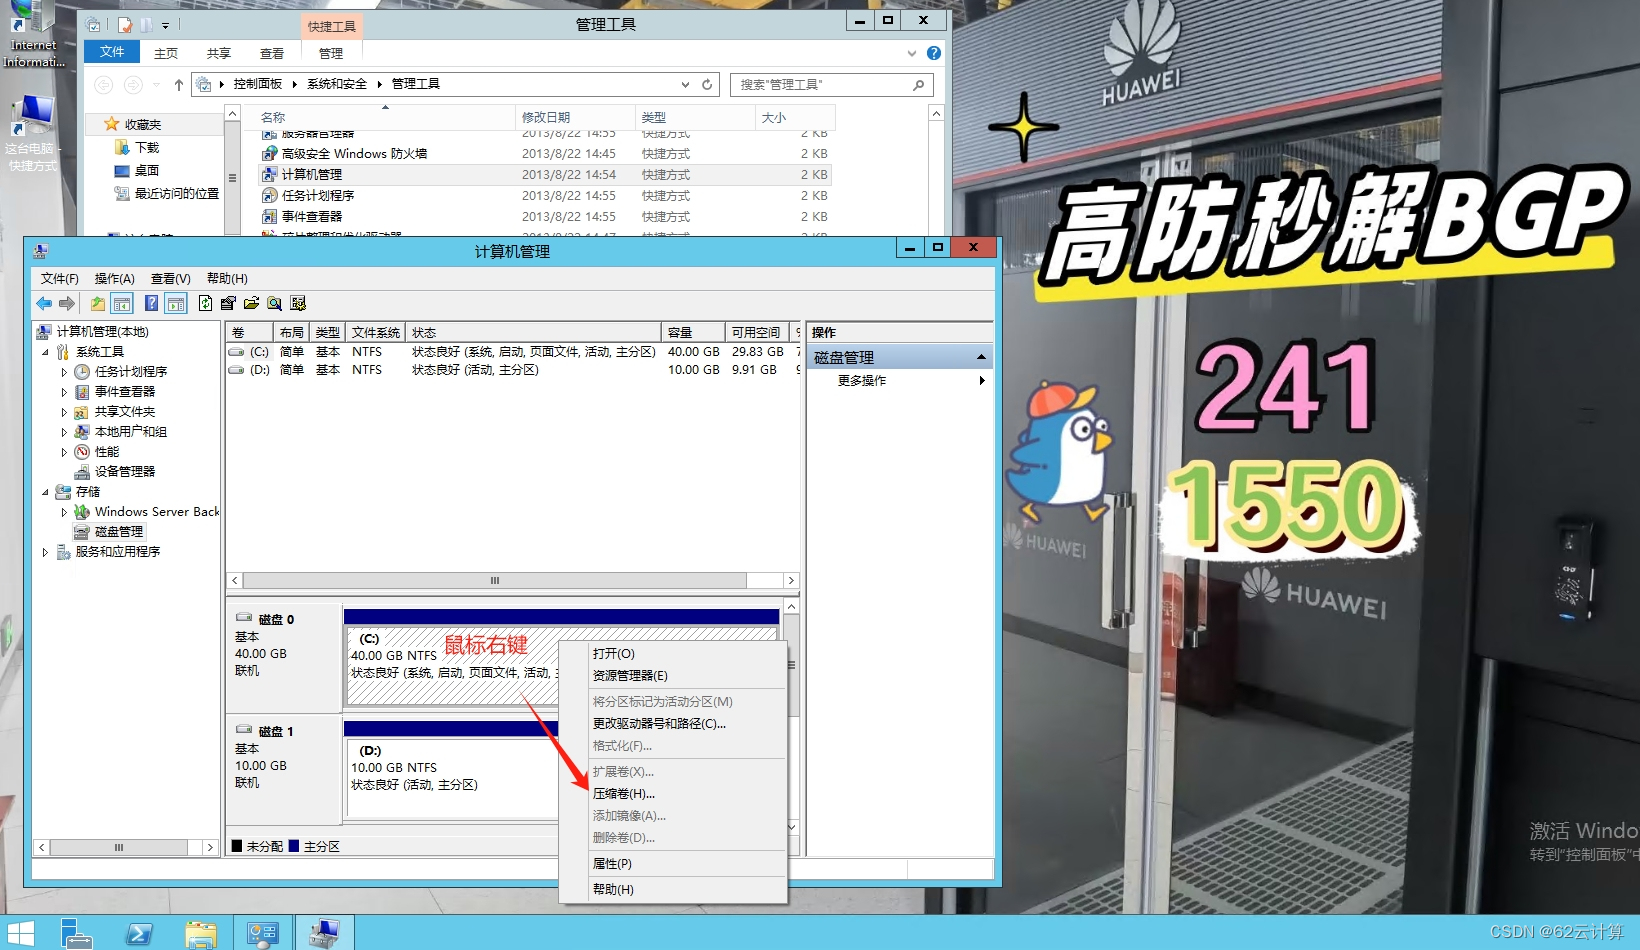The height and width of the screenshot is (950, 1640).
Task: Click refresh icon beside 管理工具 address bar
Action: pos(707,84)
